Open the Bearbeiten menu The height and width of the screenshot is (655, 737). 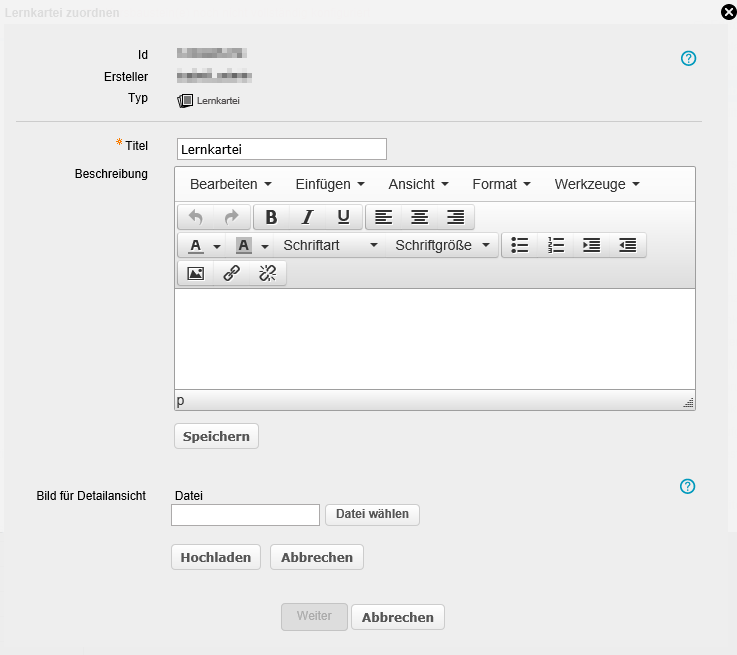230,184
